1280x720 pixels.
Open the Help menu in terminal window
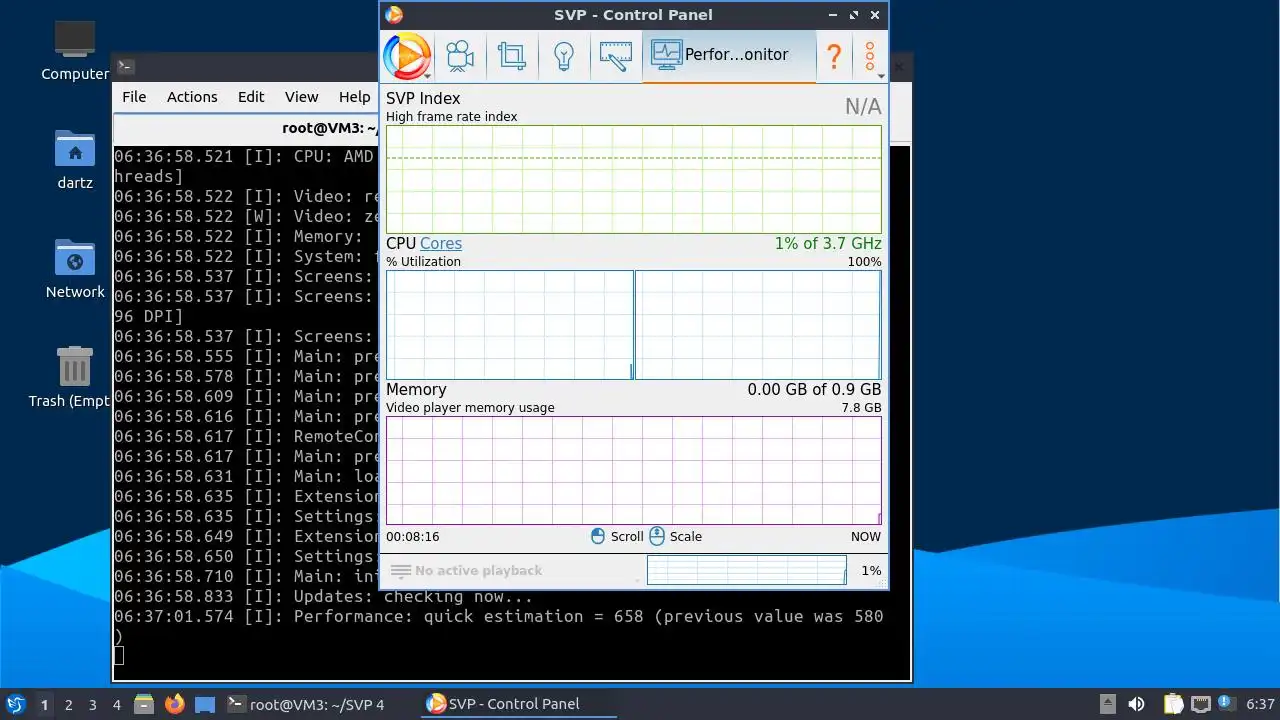pyautogui.click(x=354, y=97)
